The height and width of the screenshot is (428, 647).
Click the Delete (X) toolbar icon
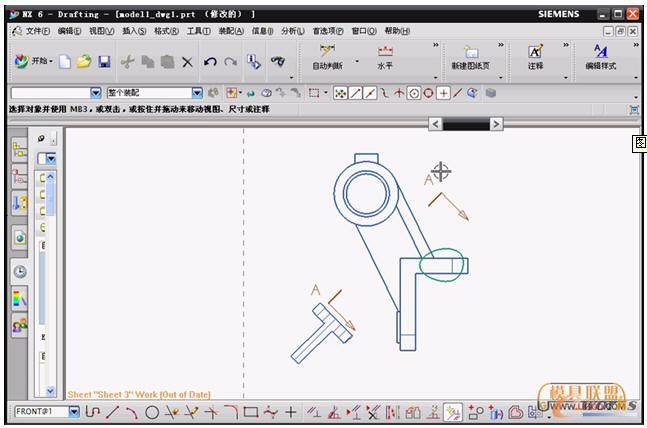tap(187, 62)
